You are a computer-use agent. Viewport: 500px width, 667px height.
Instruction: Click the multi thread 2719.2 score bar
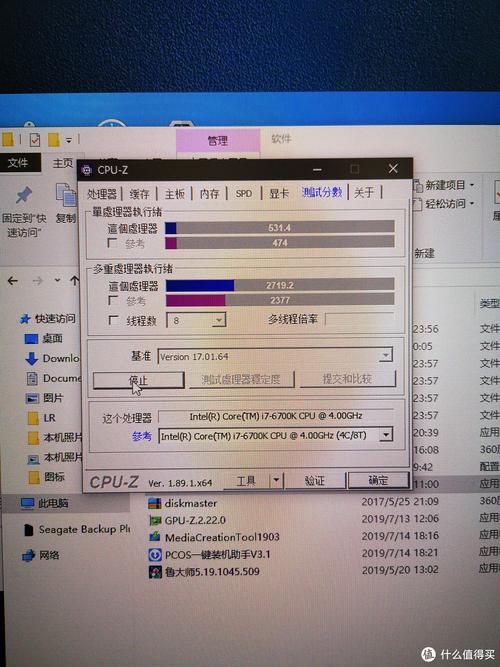tap(280, 285)
